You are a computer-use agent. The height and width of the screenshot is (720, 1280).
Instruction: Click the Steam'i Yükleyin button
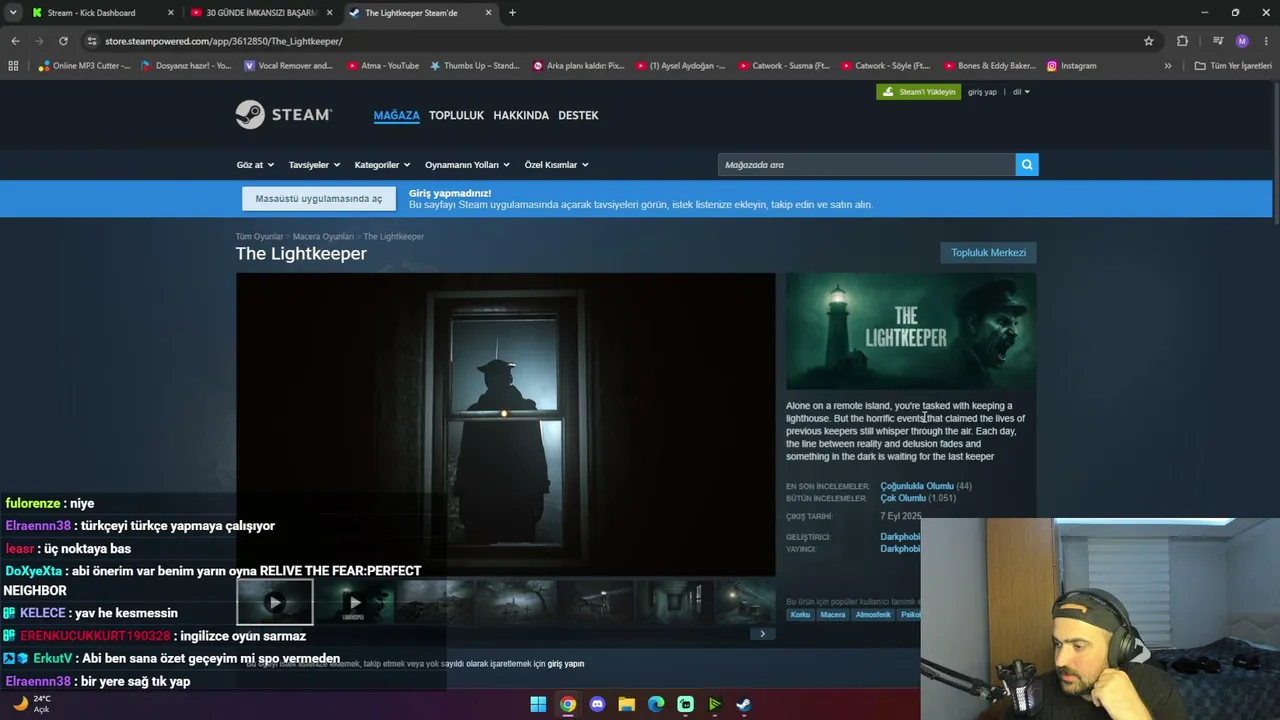919,92
